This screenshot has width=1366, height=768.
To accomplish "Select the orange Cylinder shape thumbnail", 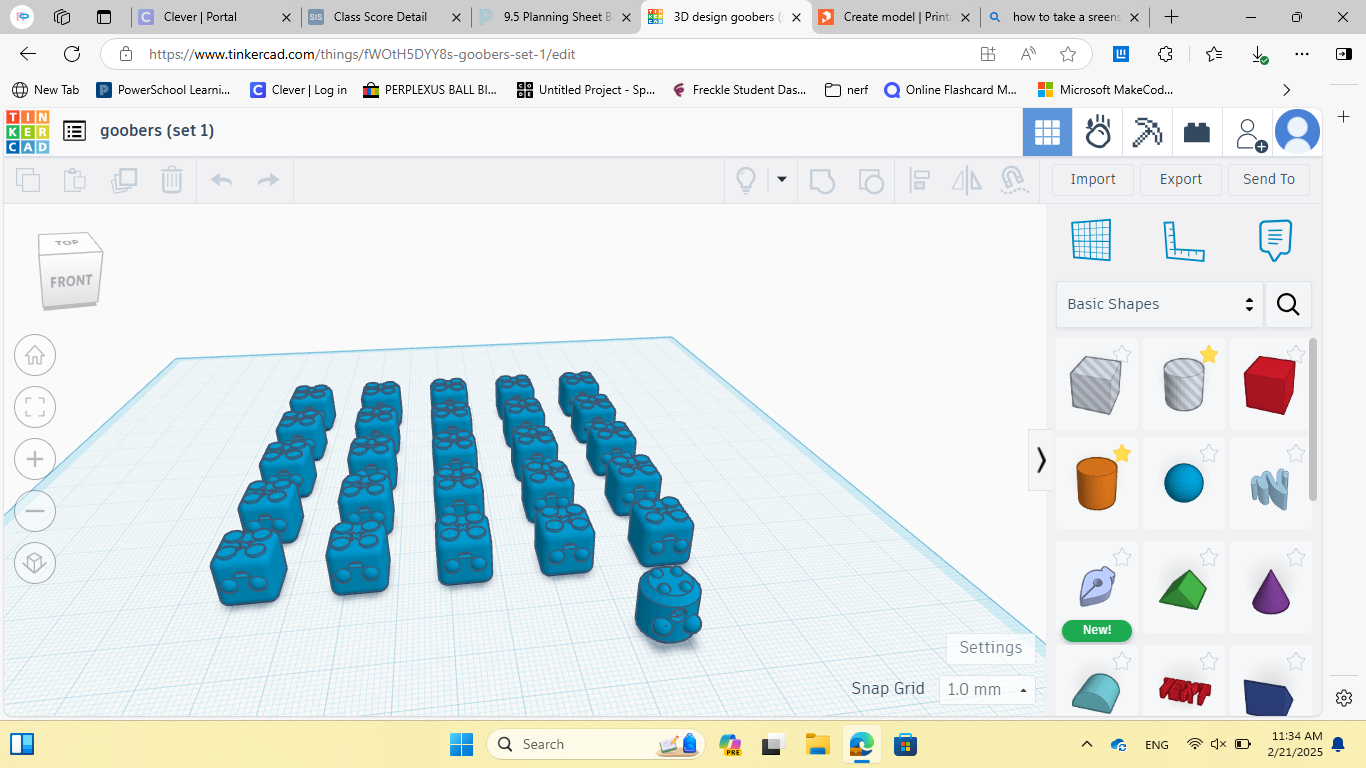I will tap(1095, 483).
